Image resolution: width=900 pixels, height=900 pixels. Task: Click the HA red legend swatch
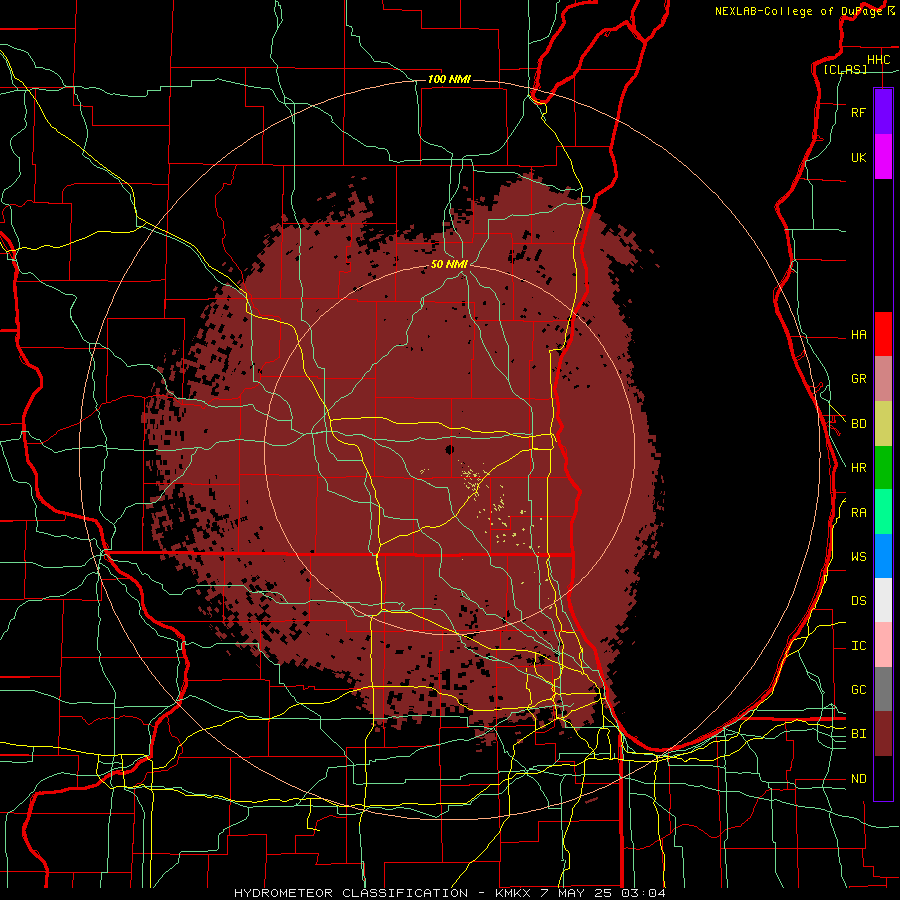[883, 334]
